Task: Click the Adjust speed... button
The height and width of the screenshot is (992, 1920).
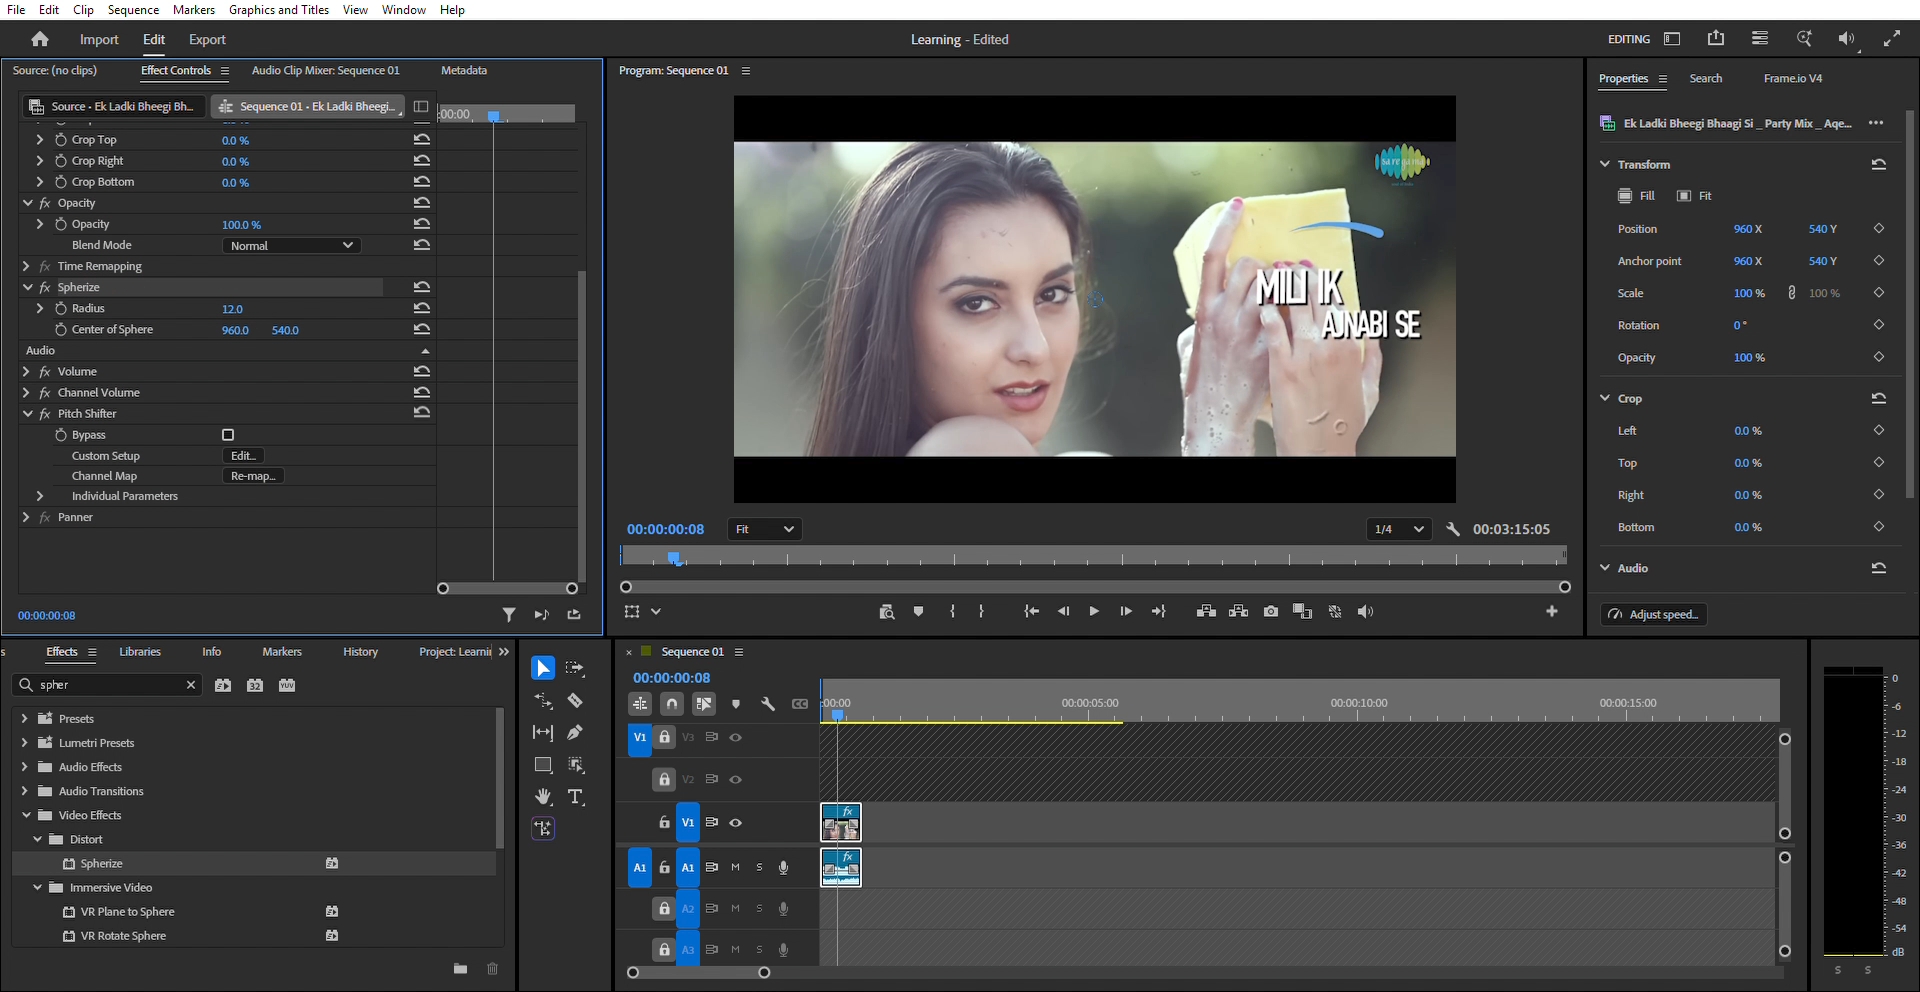Action: (1654, 614)
